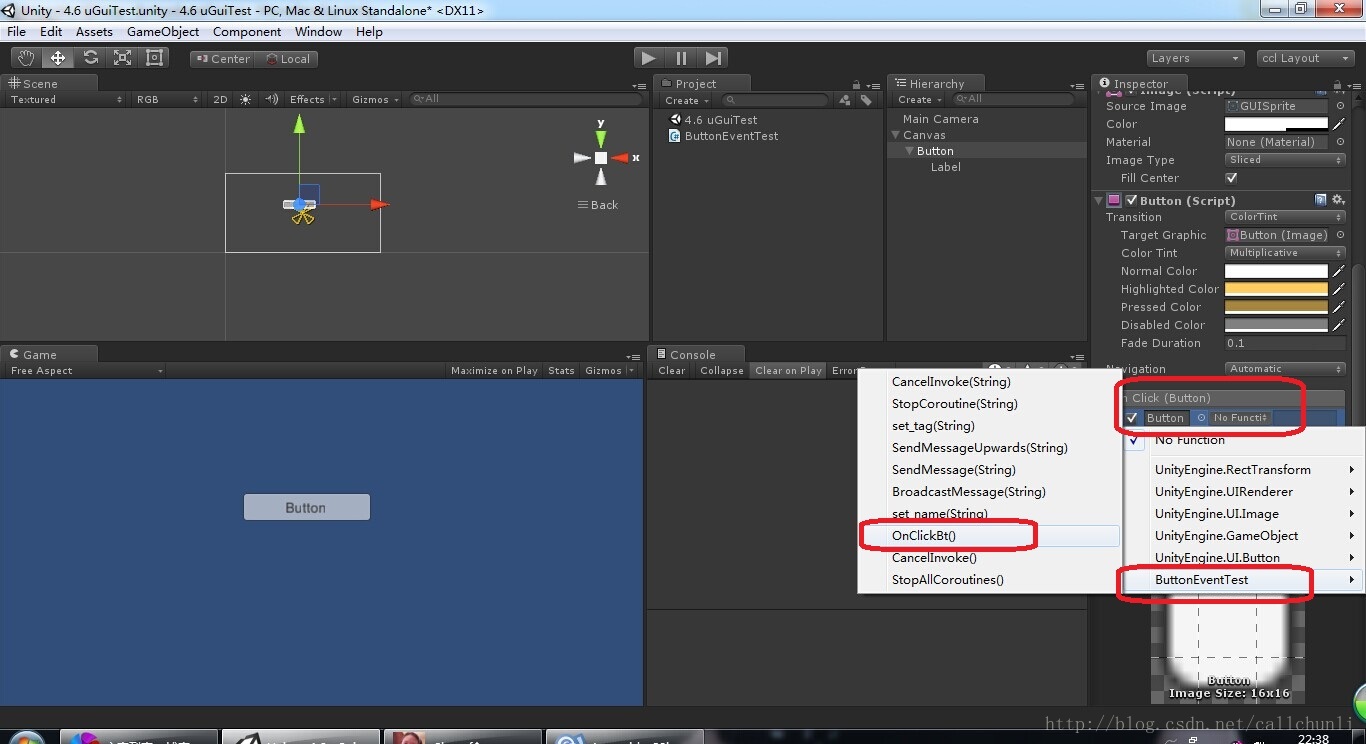
Task: Open the Button (Script) component help icon
Action: (1321, 200)
